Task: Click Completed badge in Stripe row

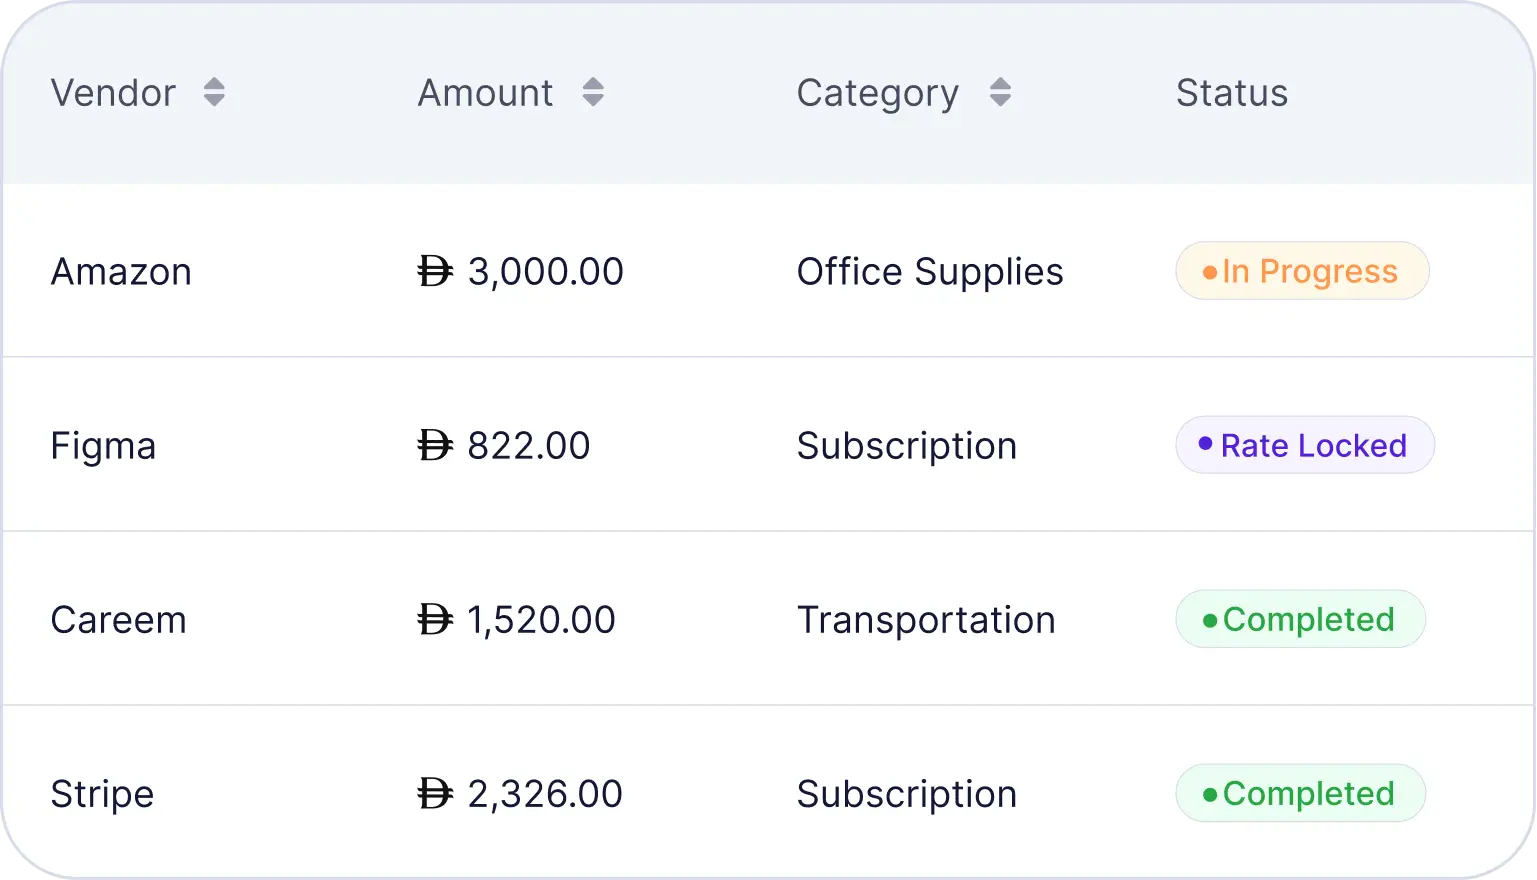Action: click(x=1300, y=793)
